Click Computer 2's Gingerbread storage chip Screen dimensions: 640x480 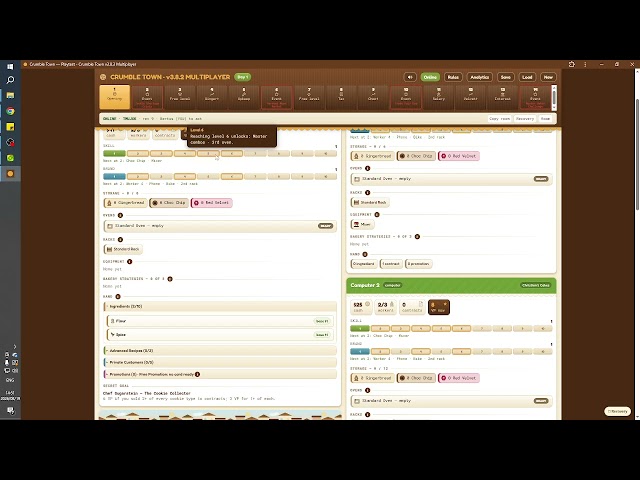coord(372,378)
